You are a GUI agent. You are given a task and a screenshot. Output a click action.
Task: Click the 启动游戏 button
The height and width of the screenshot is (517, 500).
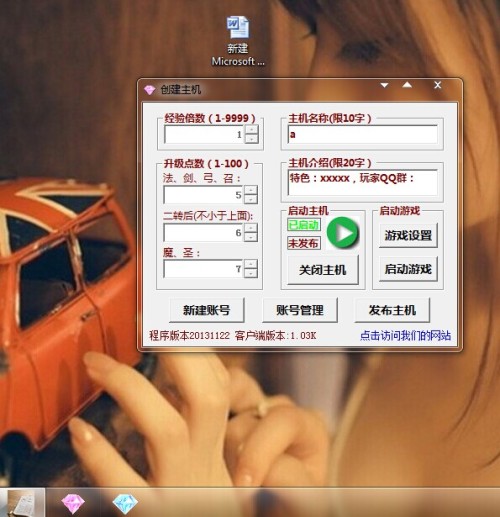[408, 269]
